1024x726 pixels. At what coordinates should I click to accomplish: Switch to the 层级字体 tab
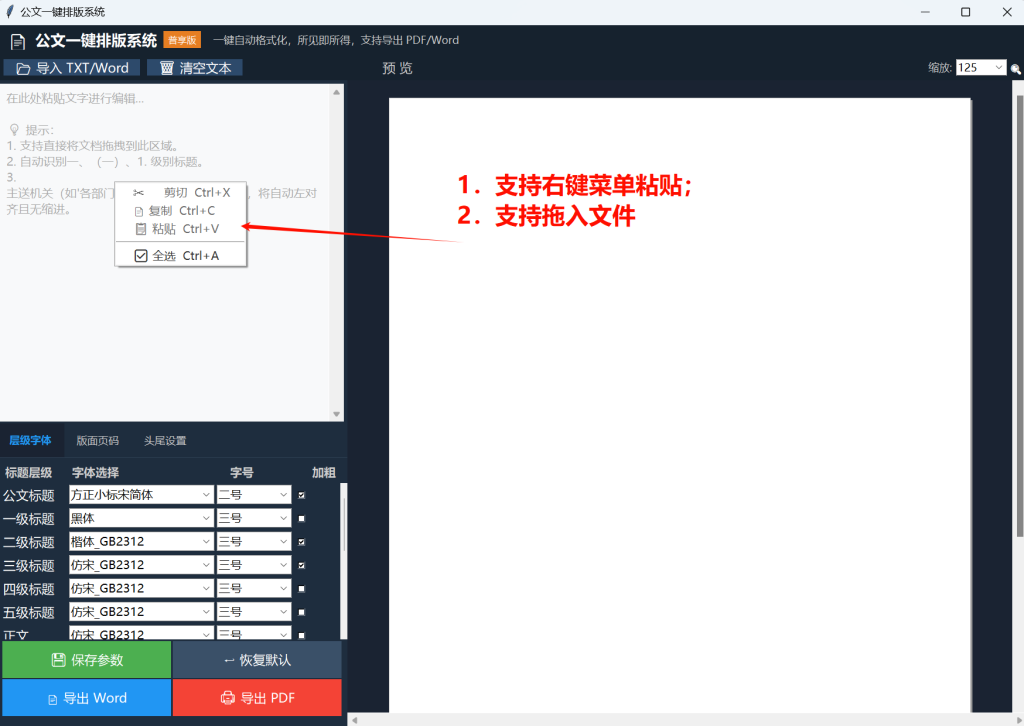(30, 441)
